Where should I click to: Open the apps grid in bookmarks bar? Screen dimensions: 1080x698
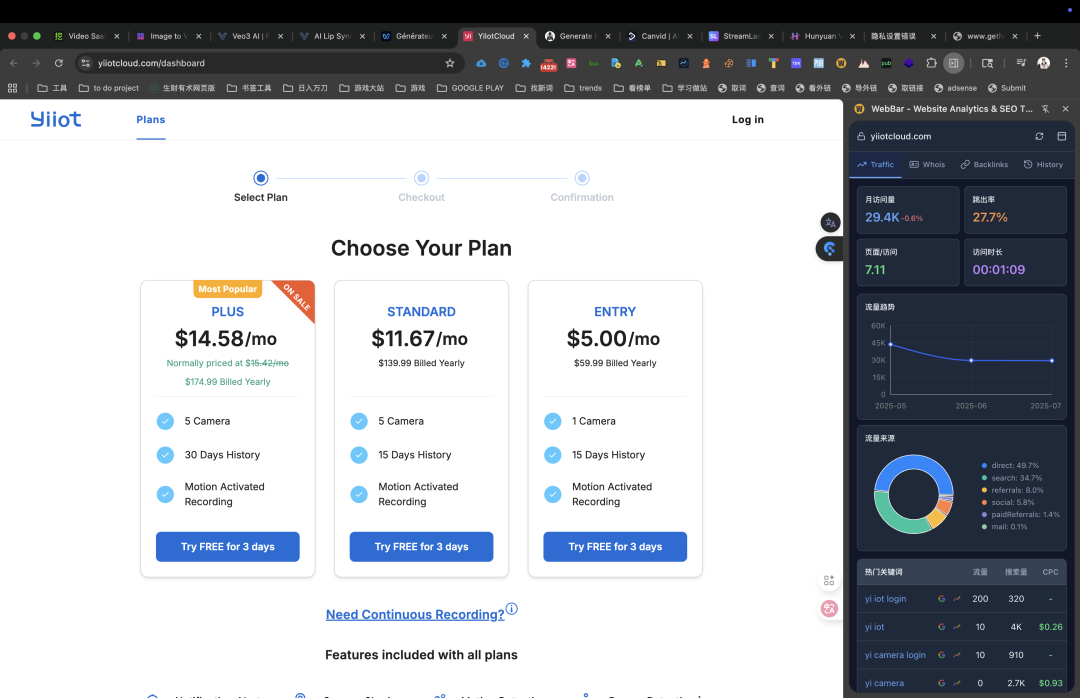[12, 88]
